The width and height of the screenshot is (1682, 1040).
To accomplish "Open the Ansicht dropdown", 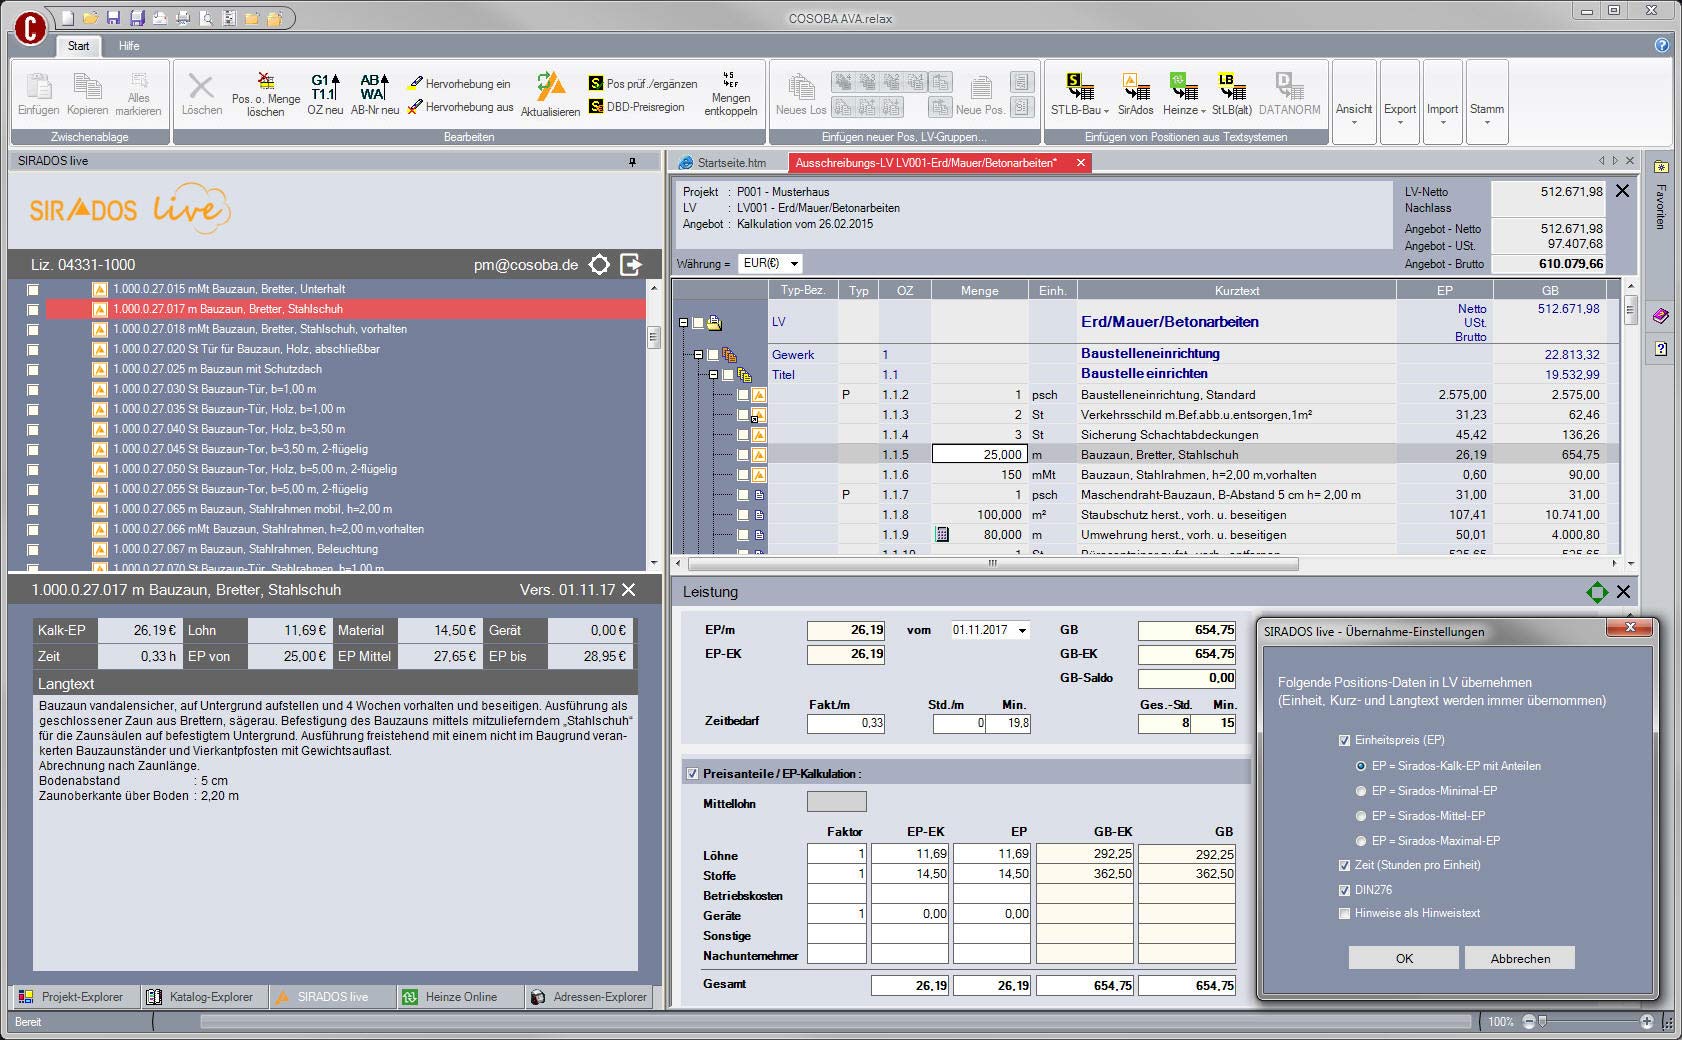I will (x=1354, y=101).
